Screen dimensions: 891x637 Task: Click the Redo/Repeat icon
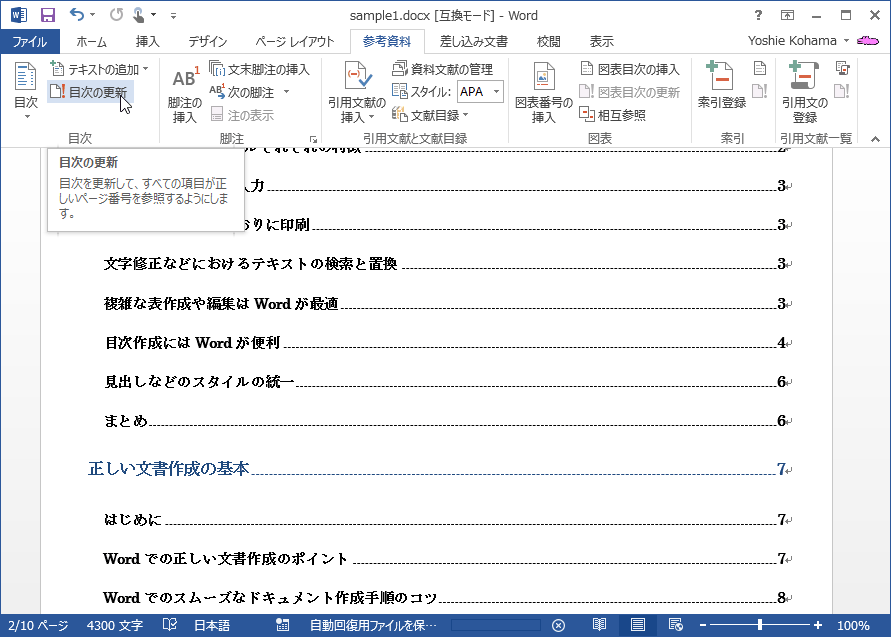(x=116, y=15)
